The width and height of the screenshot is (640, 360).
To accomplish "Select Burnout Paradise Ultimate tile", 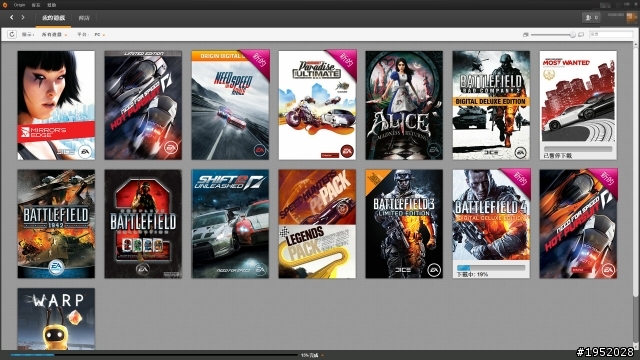I will click(x=317, y=105).
